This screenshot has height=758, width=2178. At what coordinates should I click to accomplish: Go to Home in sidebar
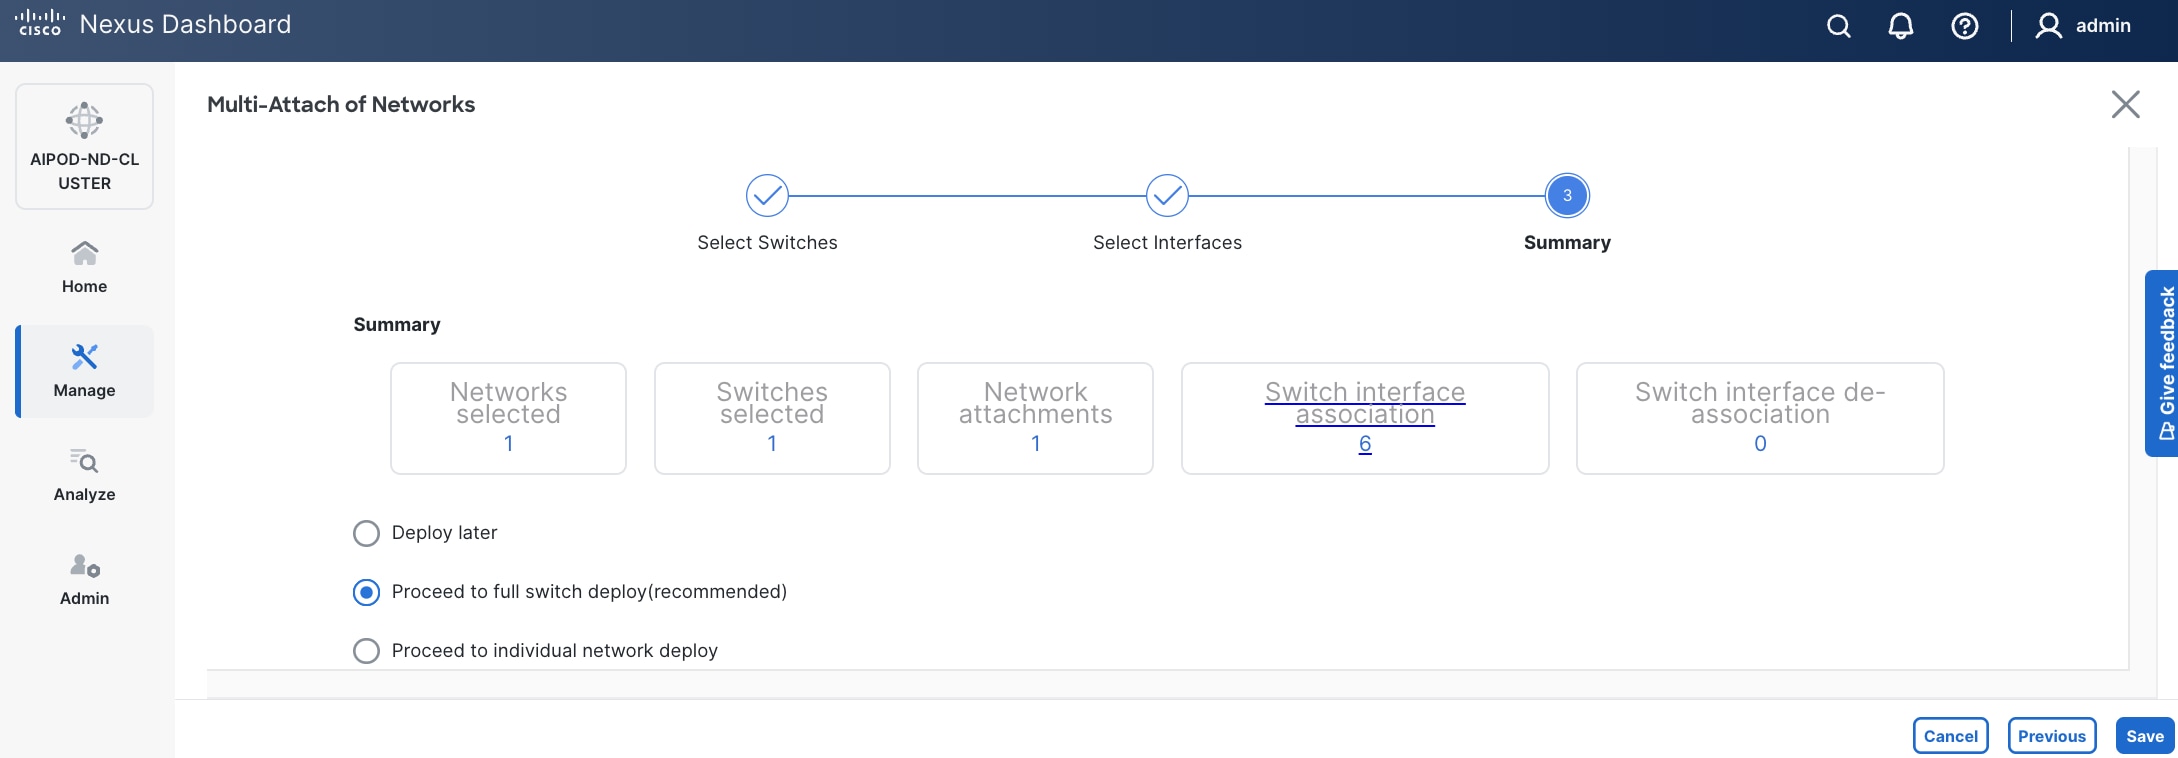(x=85, y=267)
